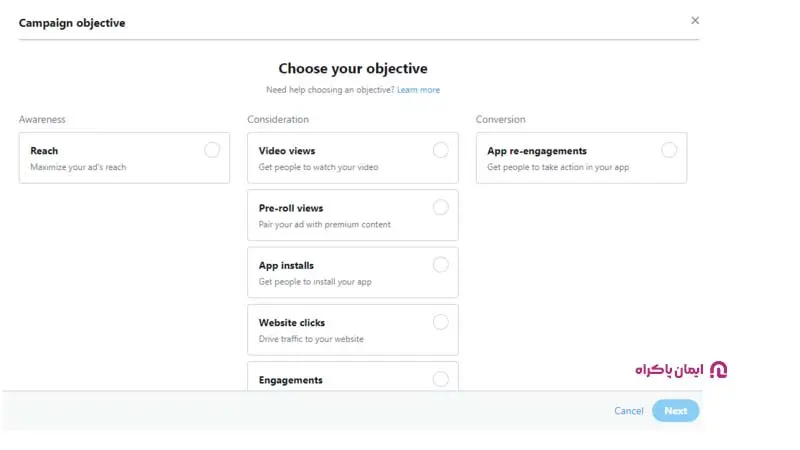This screenshot has width=800, height=450.
Task: Click the Consideration category label
Action: point(278,120)
